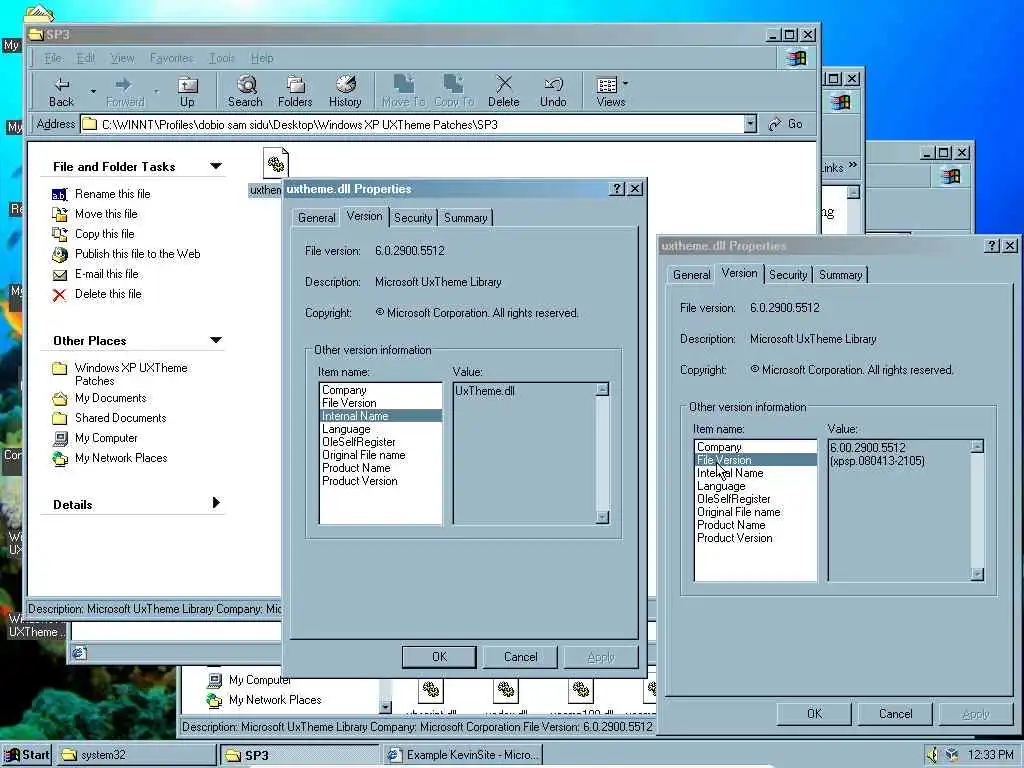Click scroll down arrow of left Value box
Viewport: 1024px width, 768px height.
coord(602,517)
